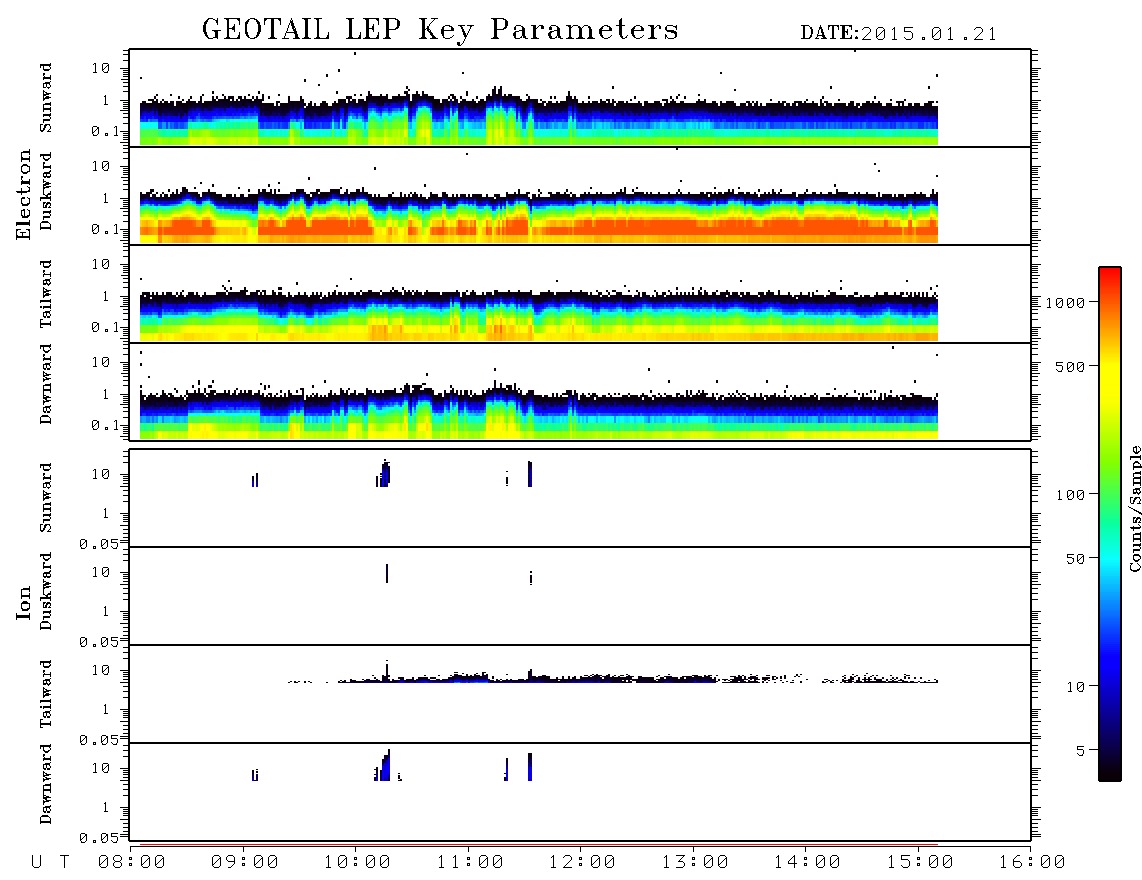Click the Electron Tailward spectrogram panel
Image resolution: width=1142 pixels, height=880 pixels.
[580, 293]
